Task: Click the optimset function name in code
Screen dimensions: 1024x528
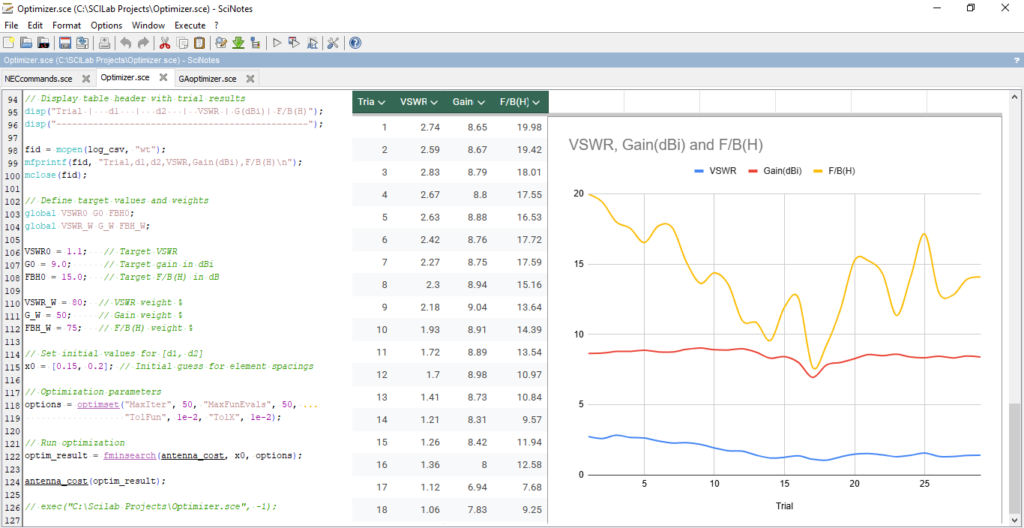Action: click(98, 404)
